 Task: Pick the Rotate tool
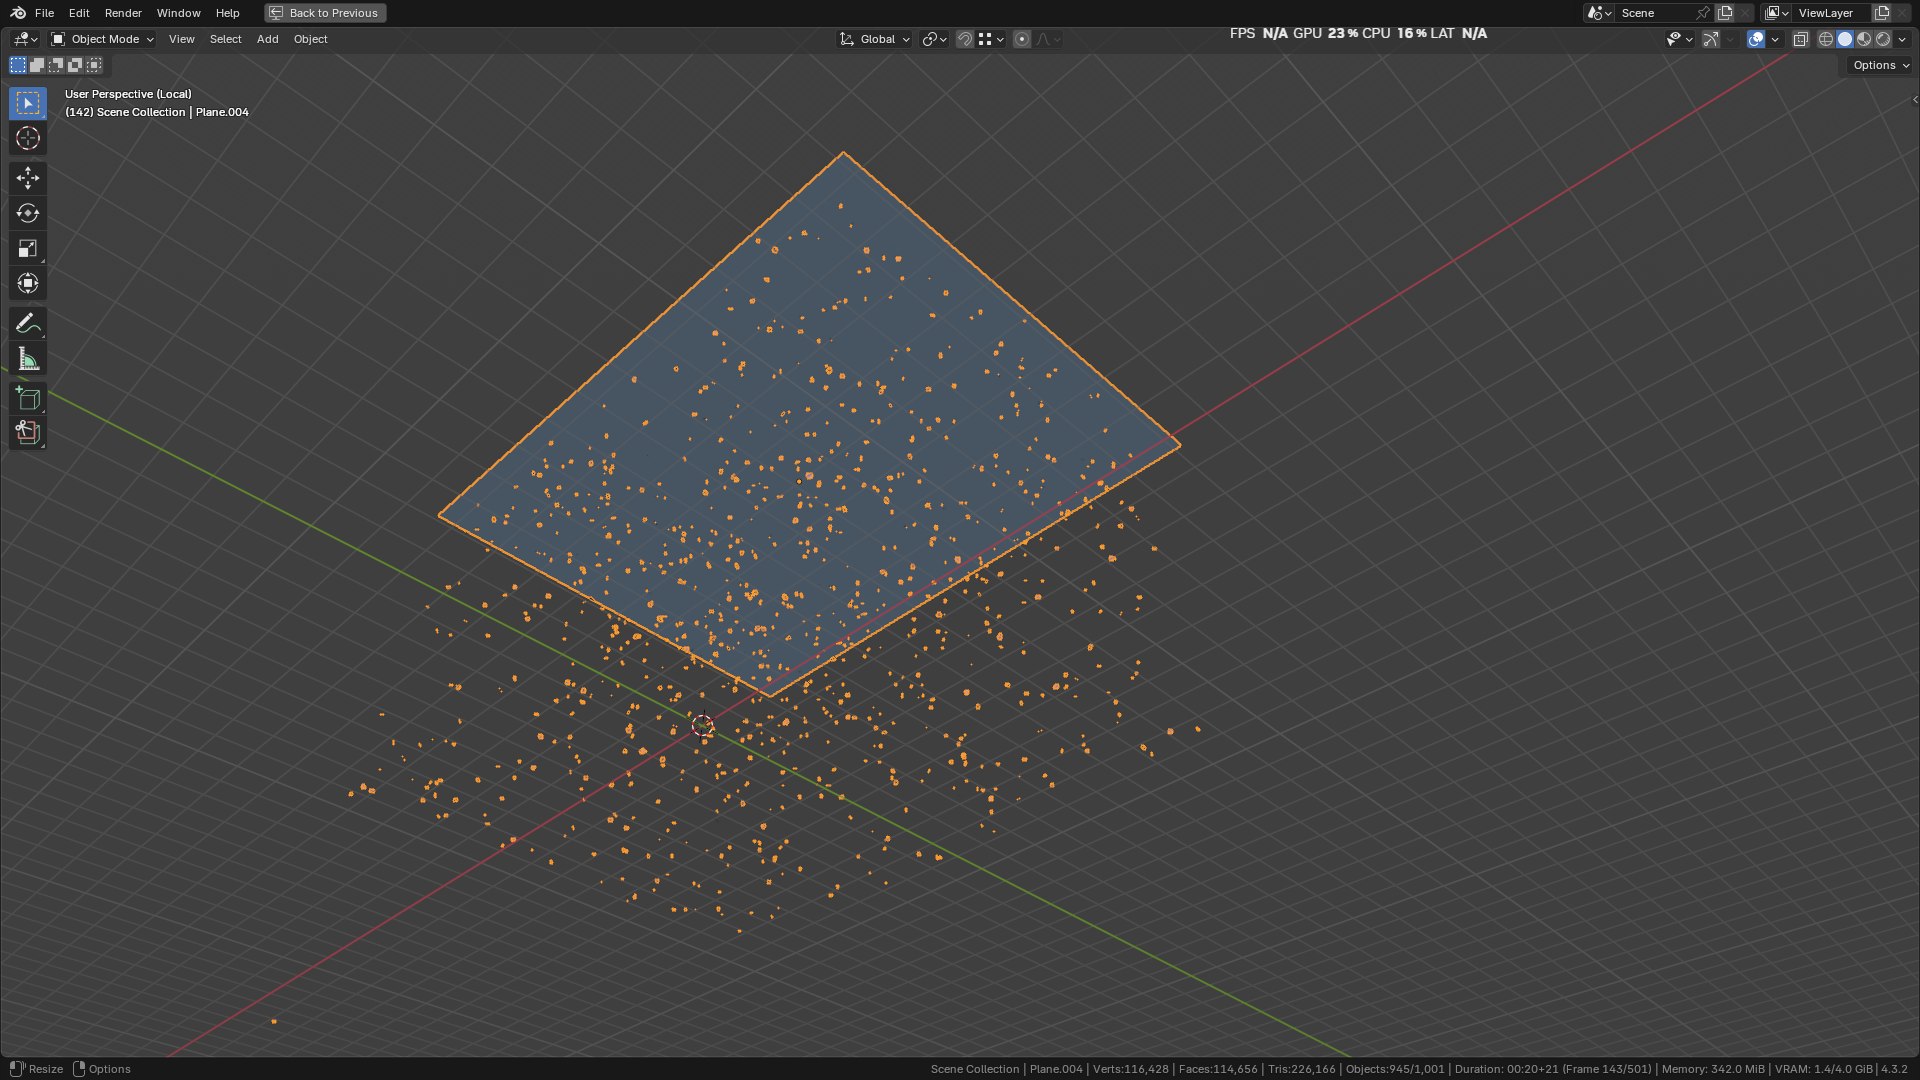pyautogui.click(x=28, y=213)
